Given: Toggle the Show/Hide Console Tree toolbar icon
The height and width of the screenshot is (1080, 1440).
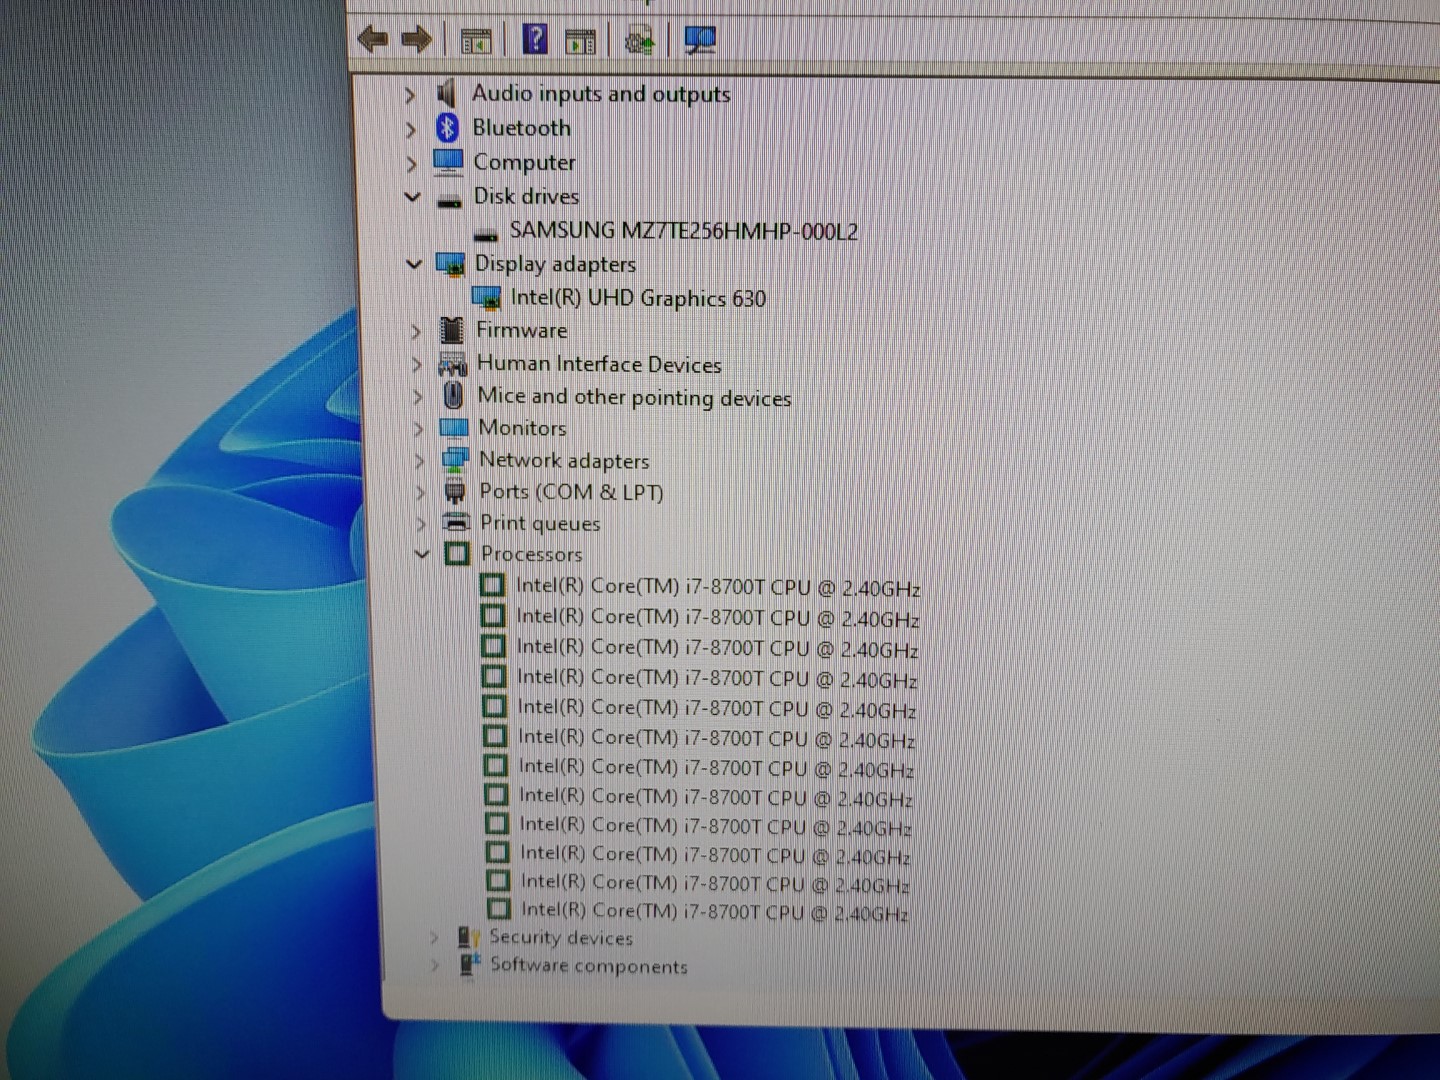Looking at the screenshot, I should [x=476, y=41].
